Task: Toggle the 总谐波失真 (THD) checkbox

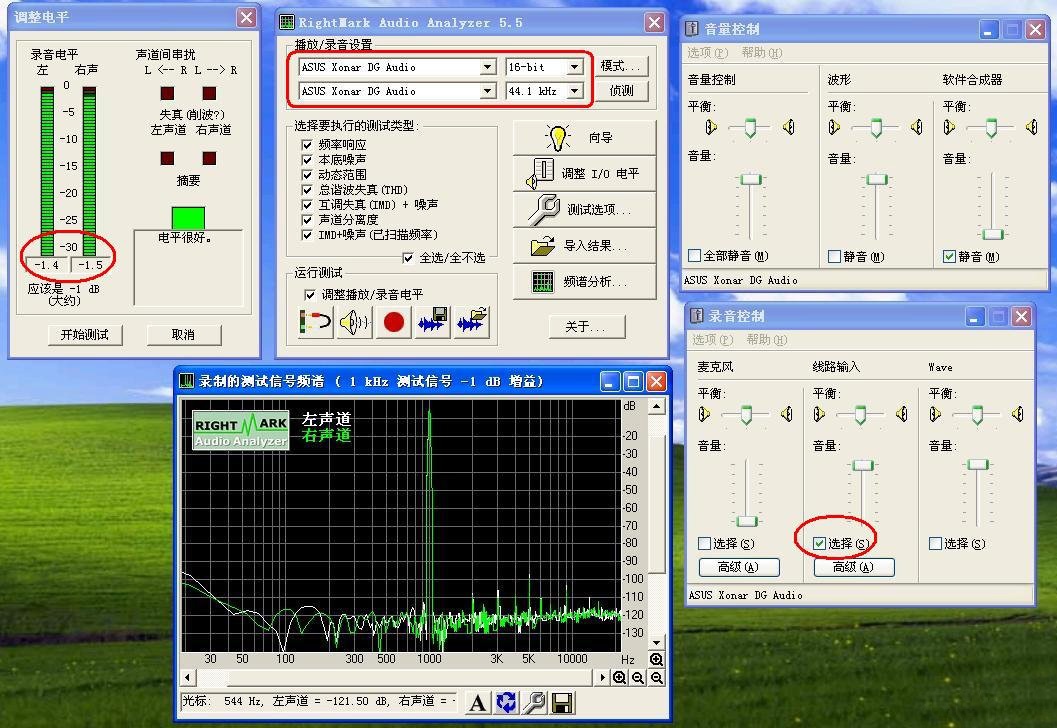Action: [307, 190]
